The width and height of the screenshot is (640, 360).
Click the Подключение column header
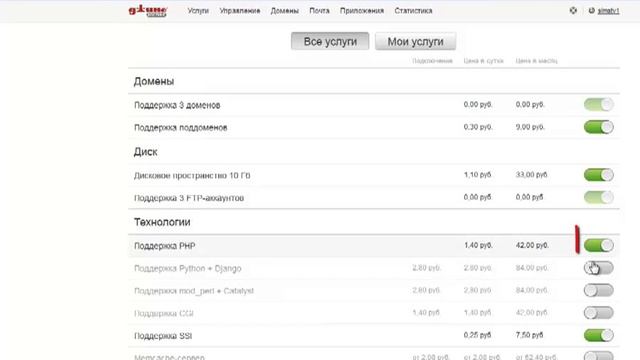click(432, 61)
